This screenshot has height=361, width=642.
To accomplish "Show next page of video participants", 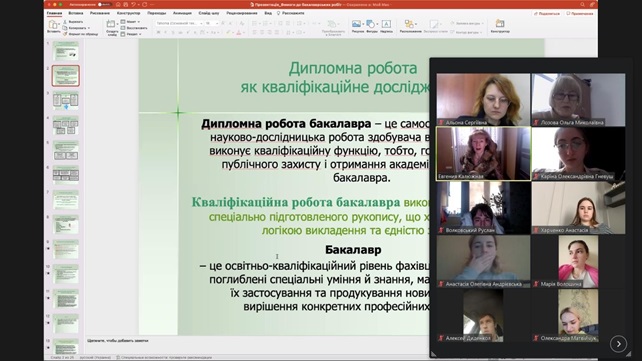I will coord(618,344).
